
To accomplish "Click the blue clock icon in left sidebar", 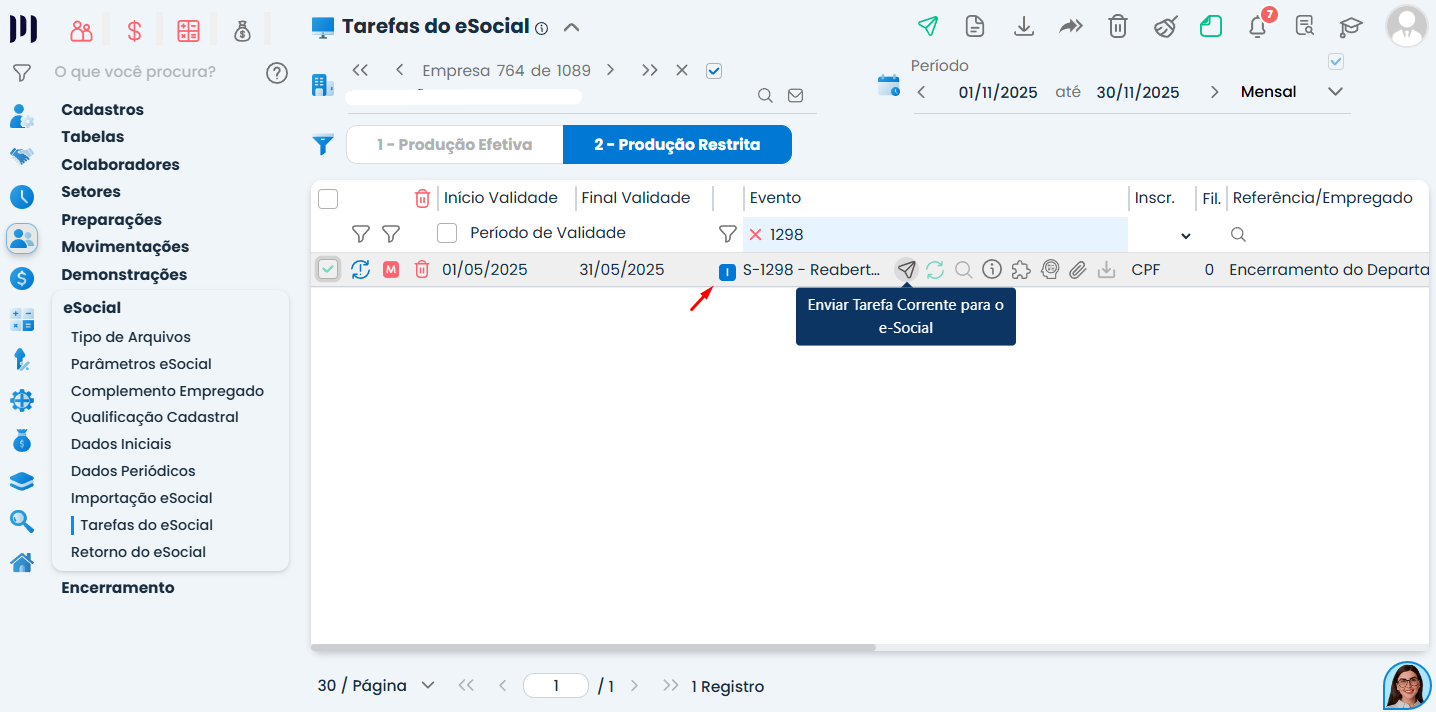I will [22, 197].
